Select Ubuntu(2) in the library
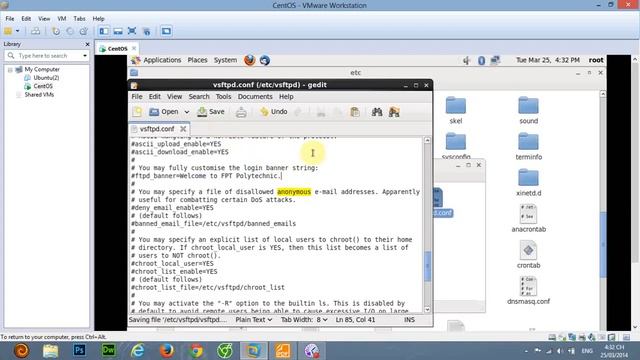The width and height of the screenshot is (640, 360). 42,78
